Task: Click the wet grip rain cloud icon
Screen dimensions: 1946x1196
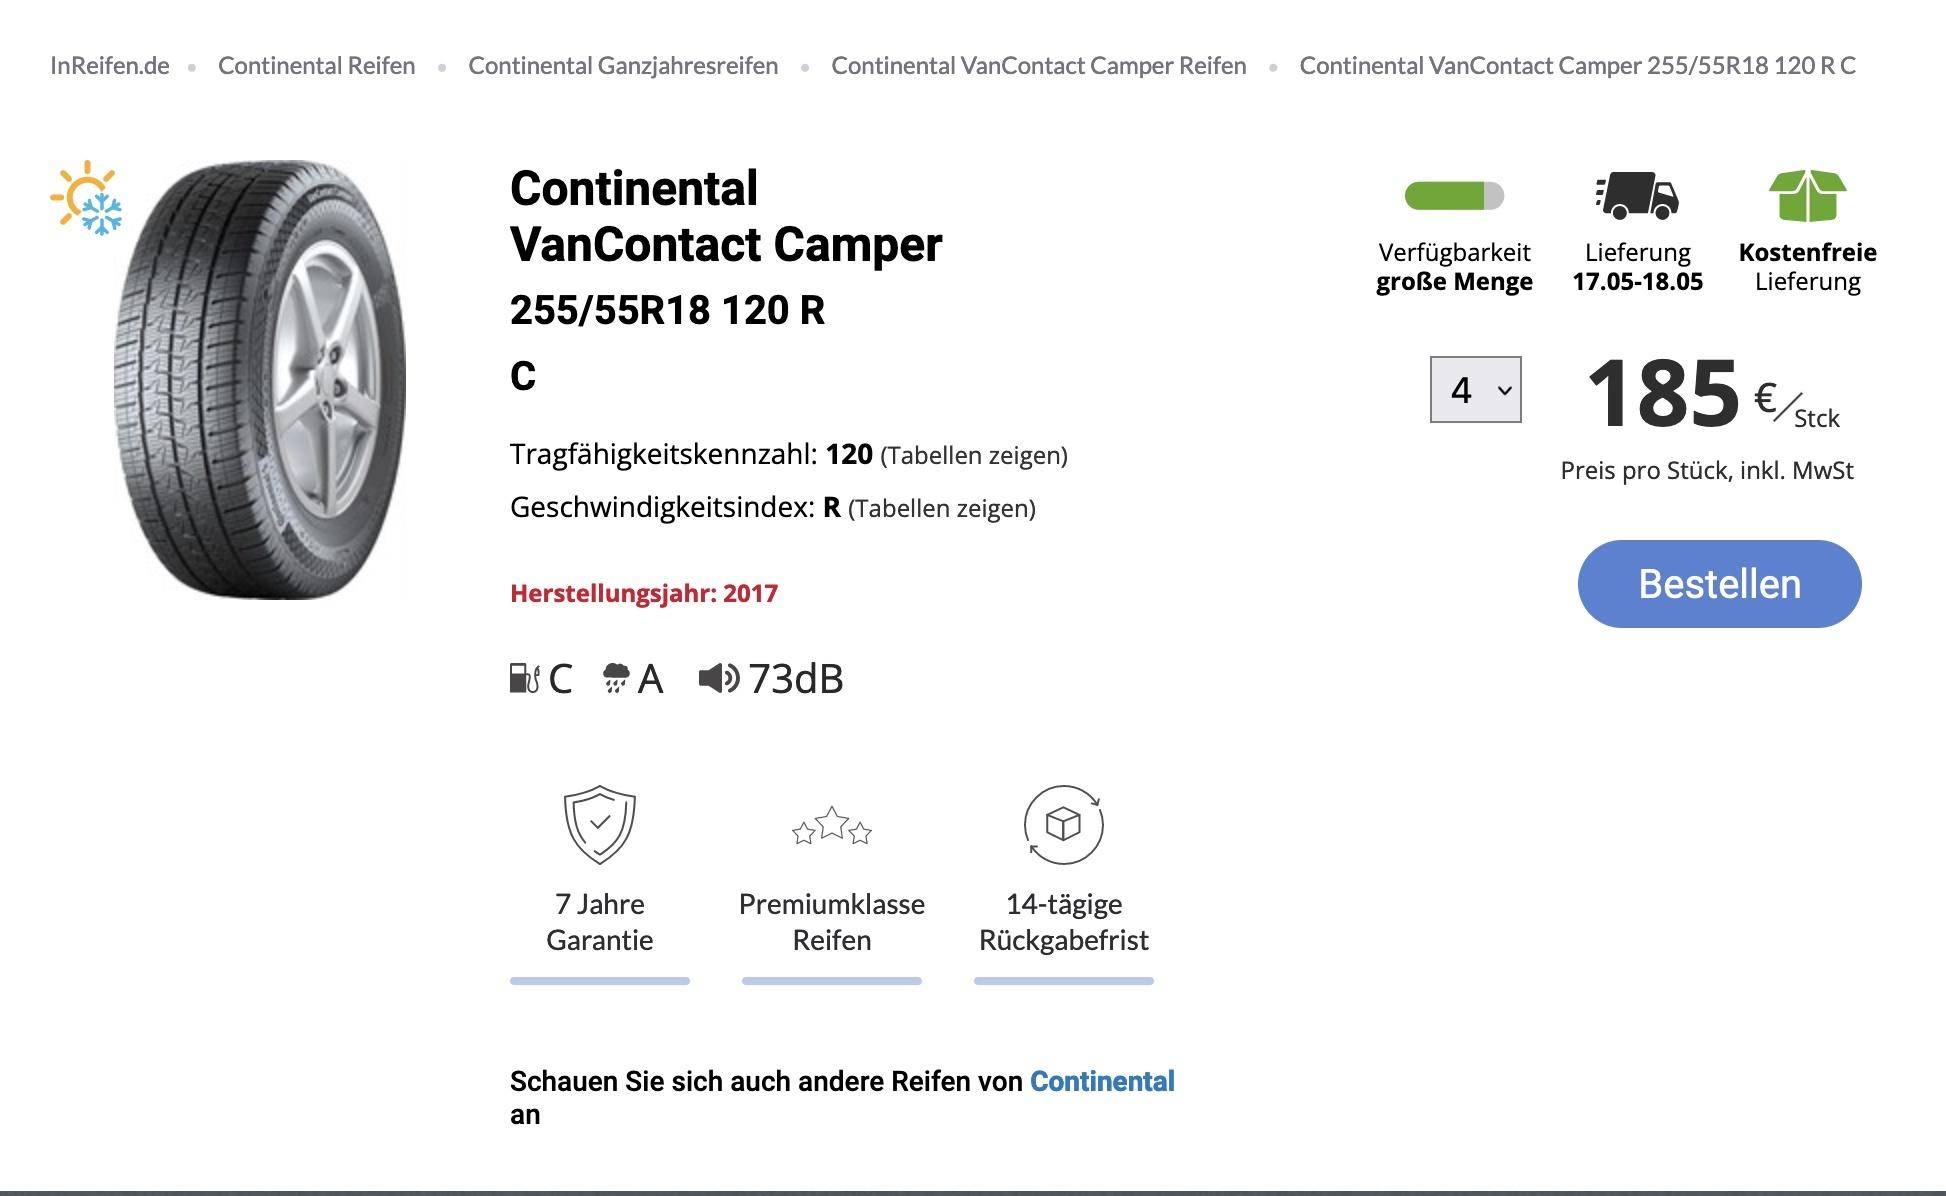Action: click(x=616, y=678)
